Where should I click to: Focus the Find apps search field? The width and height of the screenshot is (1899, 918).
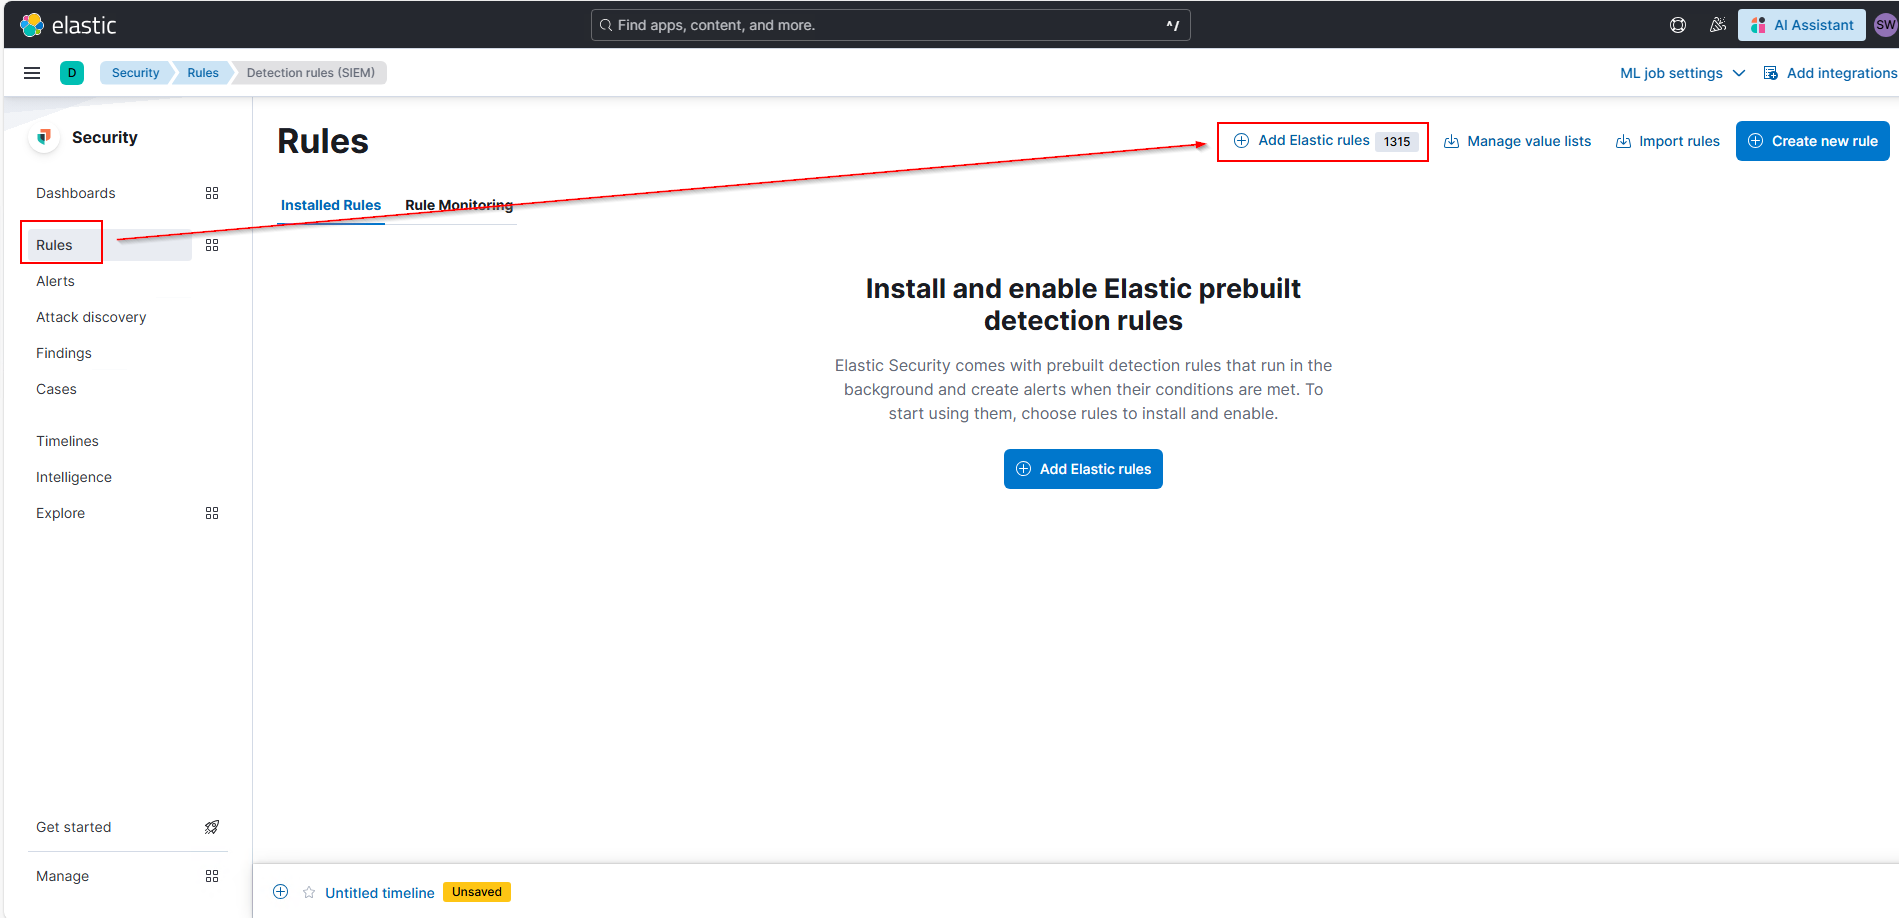(890, 25)
